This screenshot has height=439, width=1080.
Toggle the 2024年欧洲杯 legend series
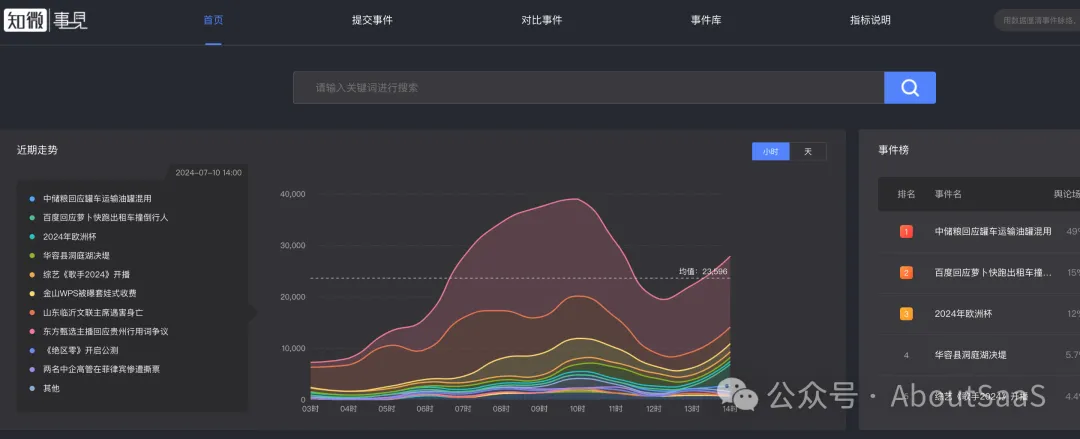[x=69, y=236]
